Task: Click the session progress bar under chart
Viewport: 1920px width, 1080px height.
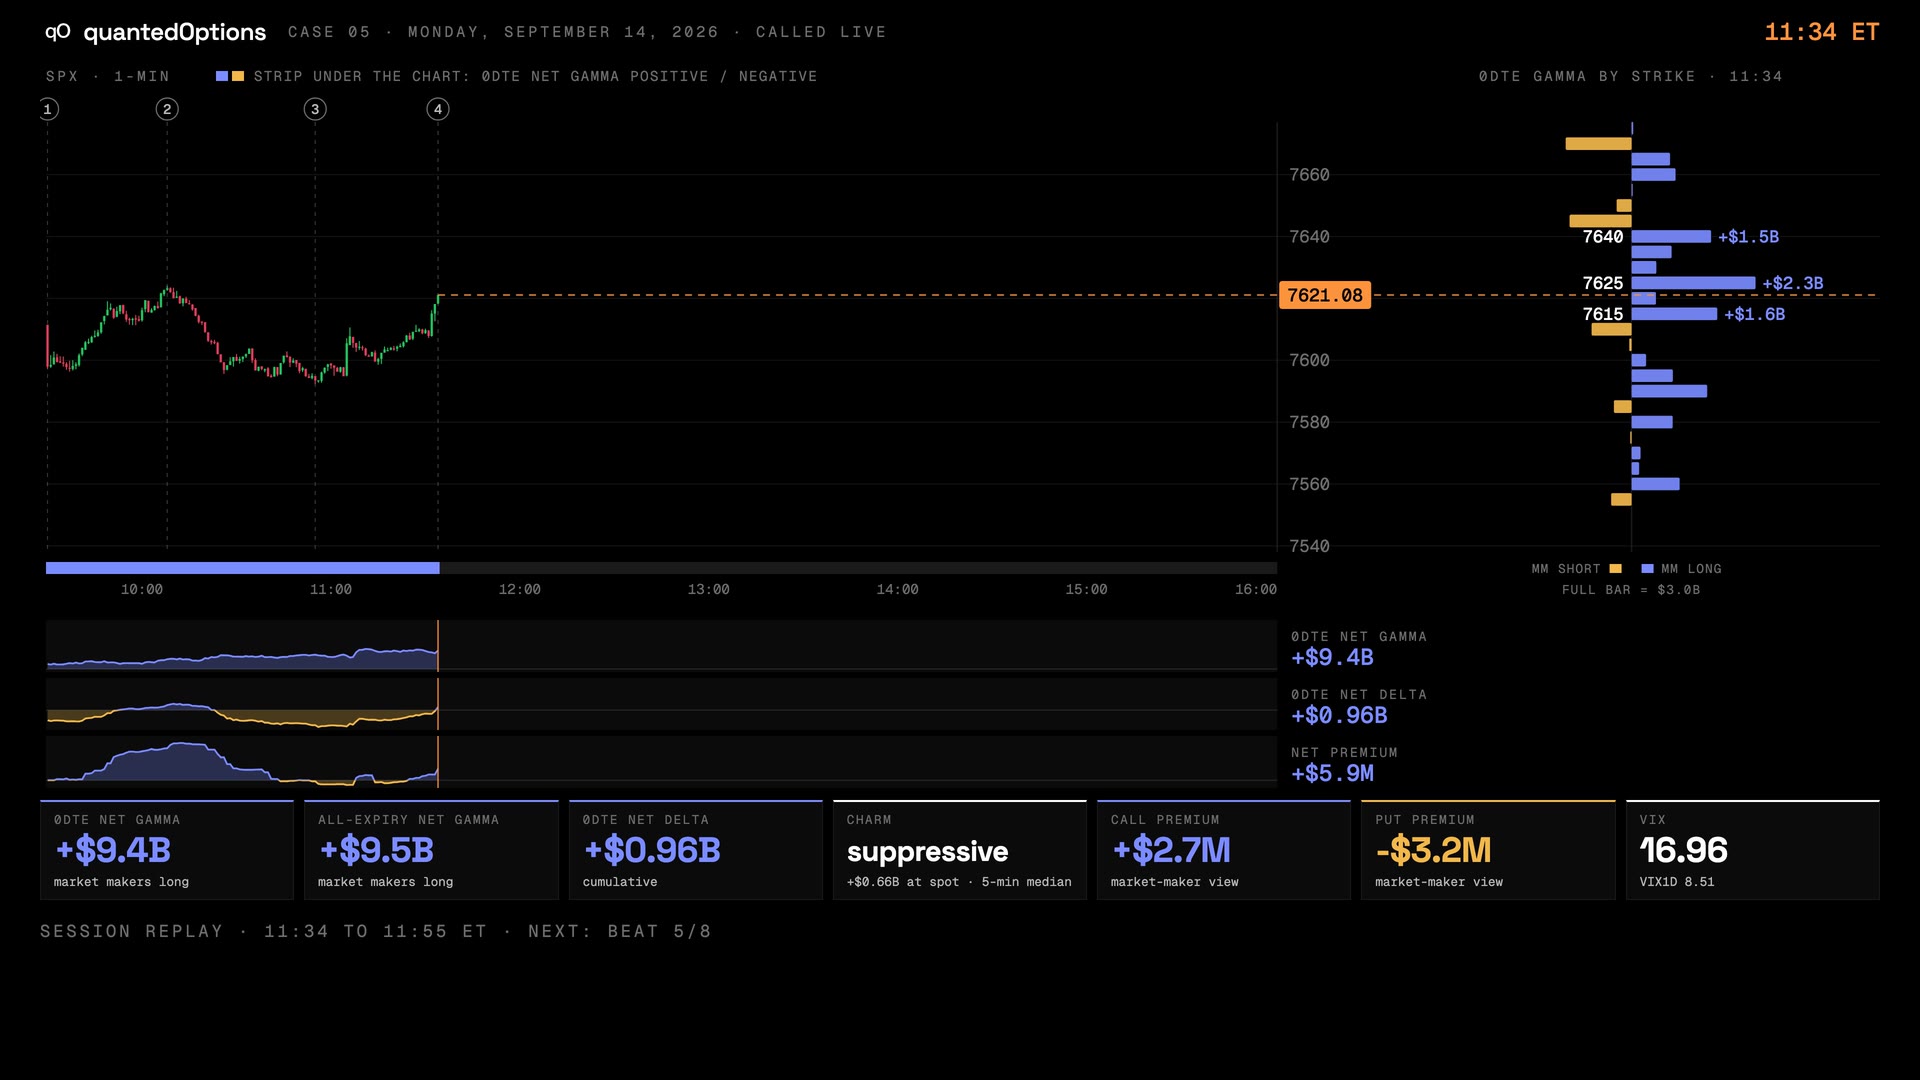Action: coord(661,568)
